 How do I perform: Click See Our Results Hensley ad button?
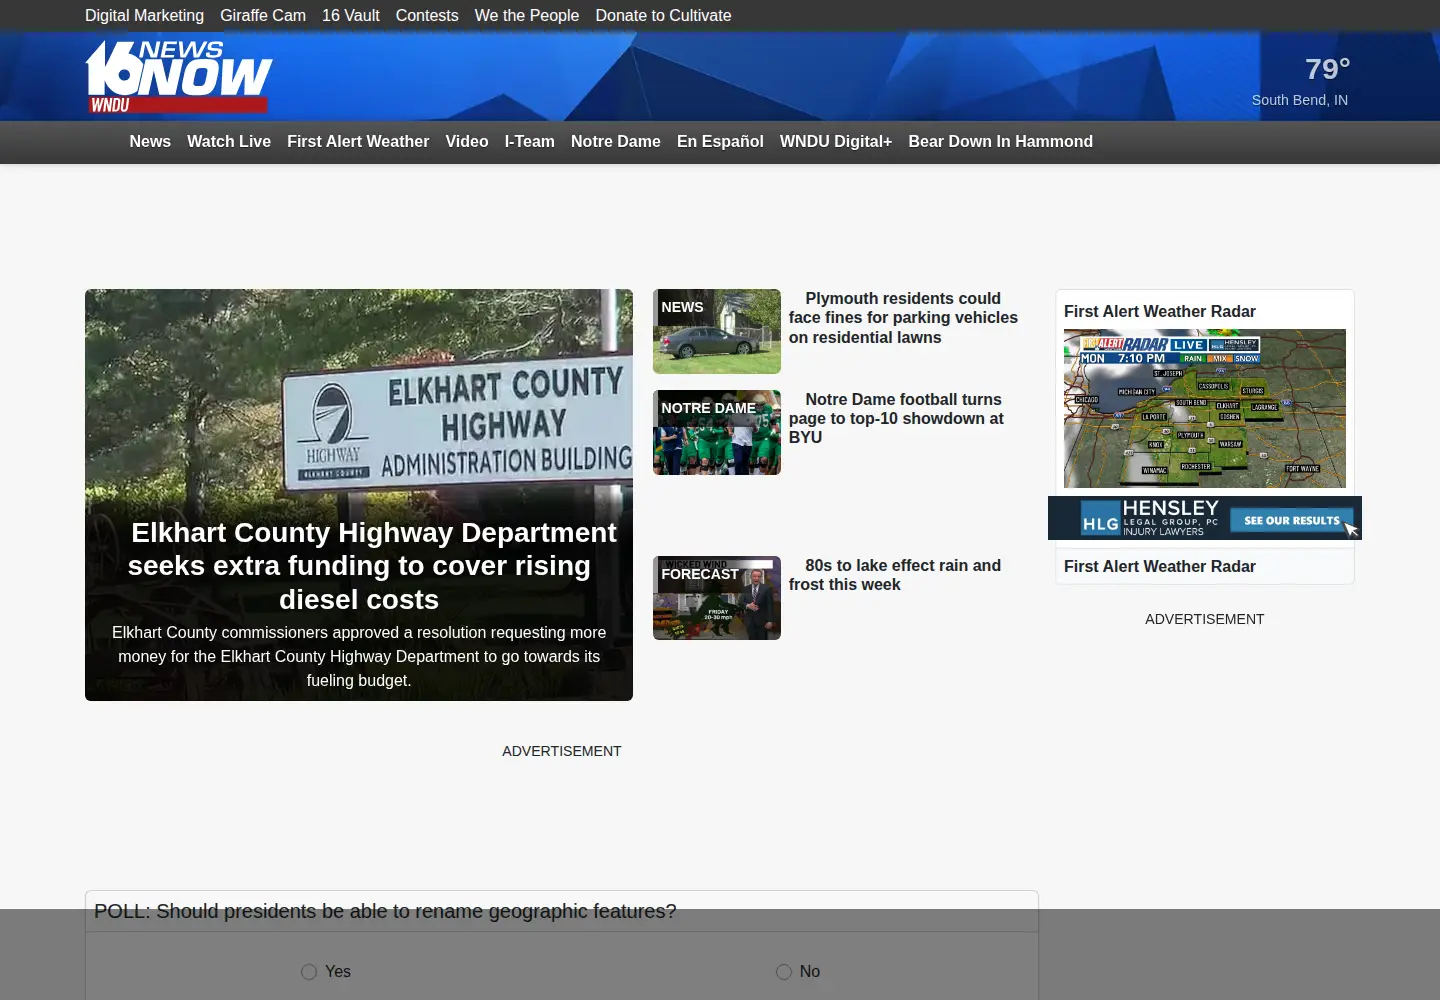1292,521
